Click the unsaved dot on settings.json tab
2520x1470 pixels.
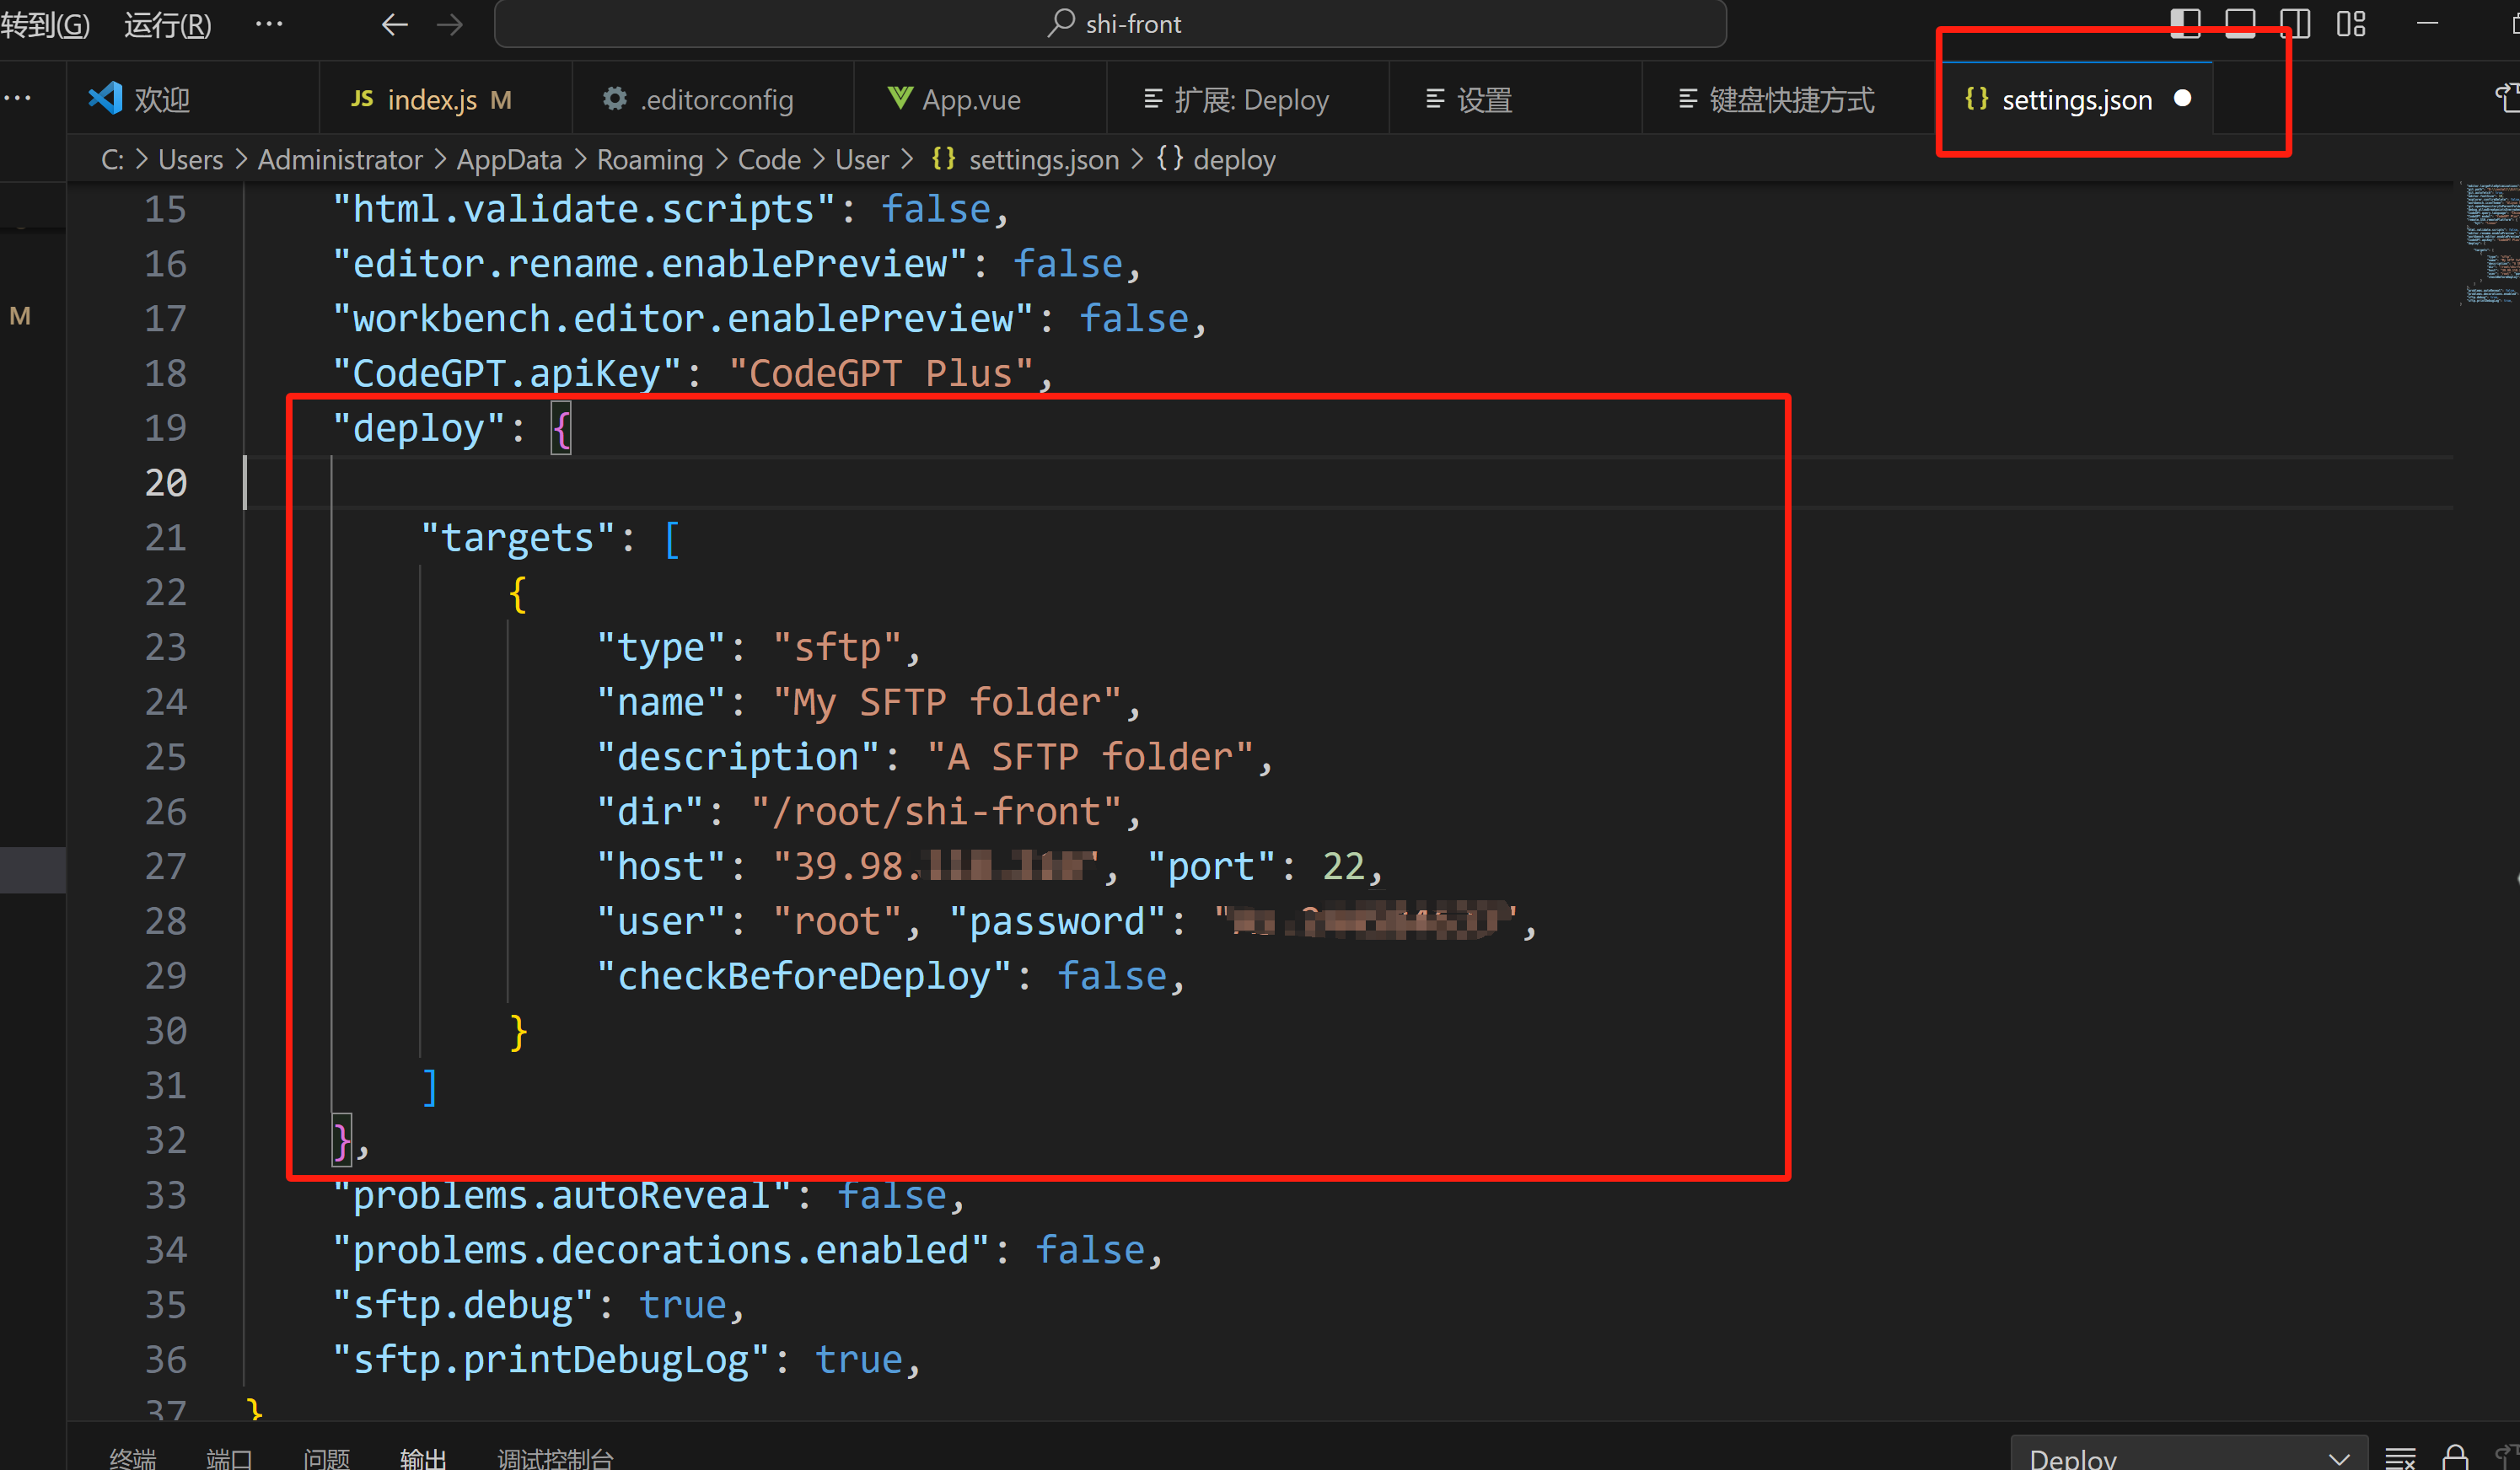2183,98
